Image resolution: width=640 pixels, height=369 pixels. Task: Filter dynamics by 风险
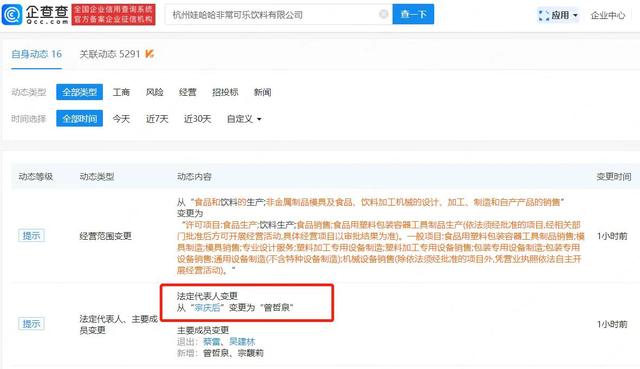pyautogui.click(x=154, y=92)
